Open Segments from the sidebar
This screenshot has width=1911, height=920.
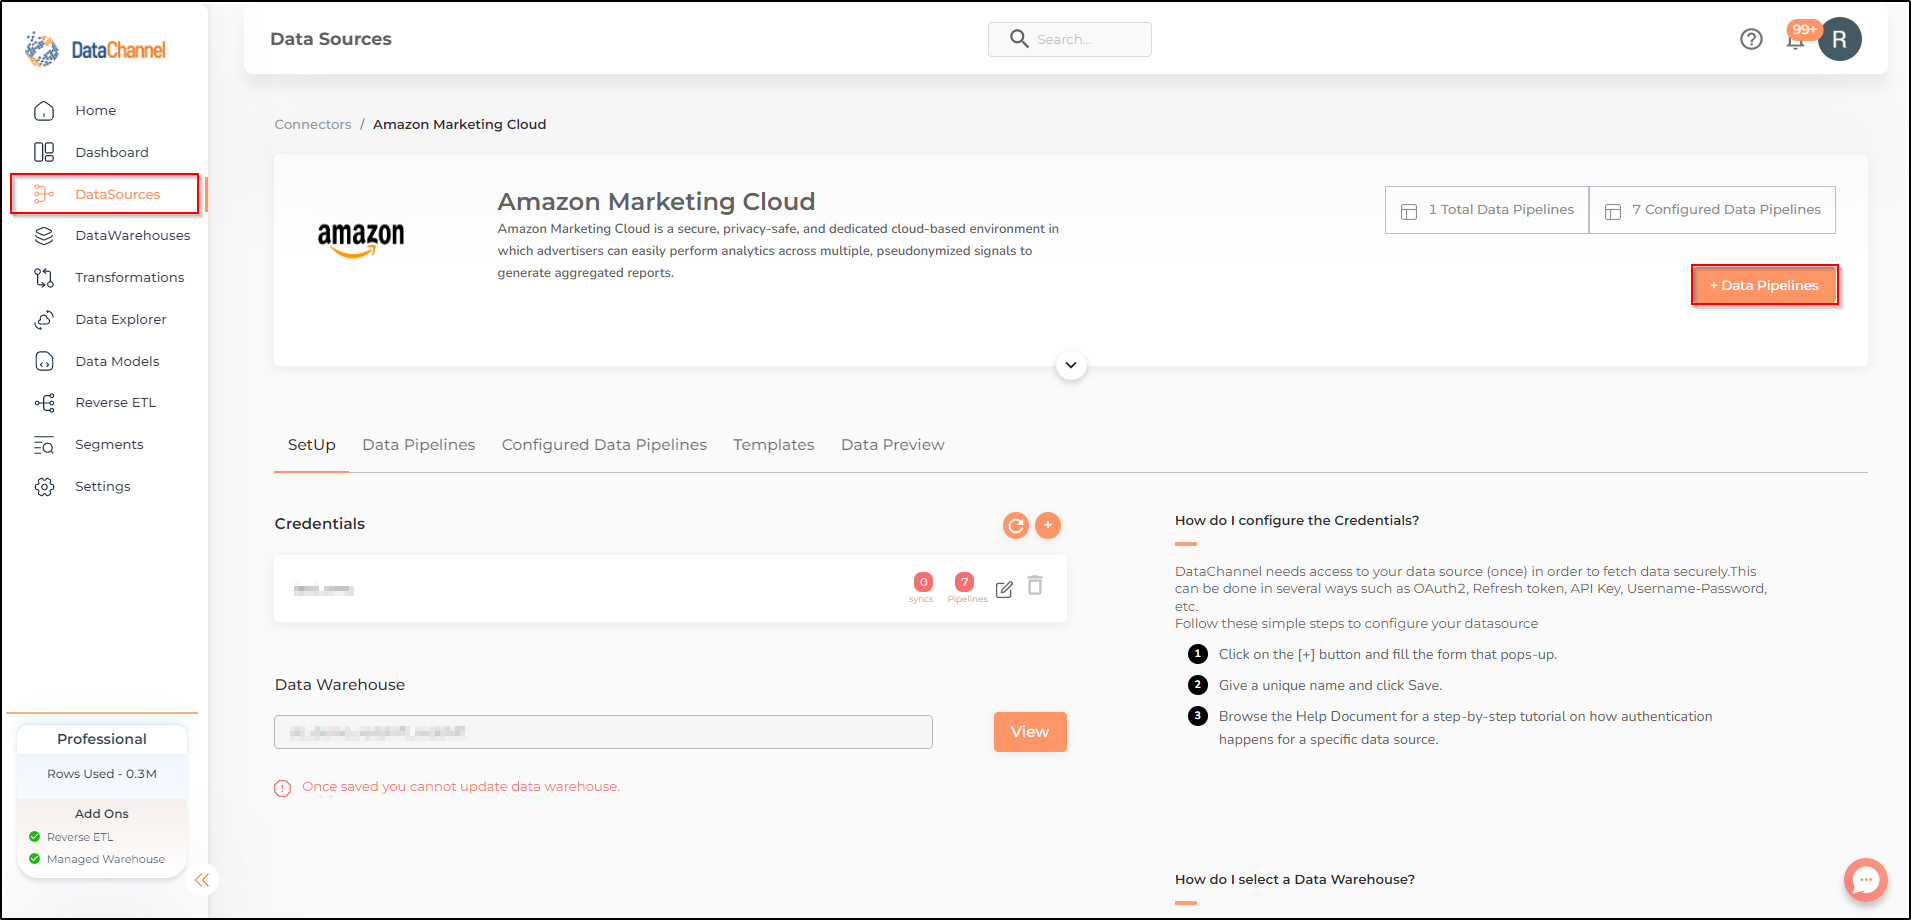[109, 445]
